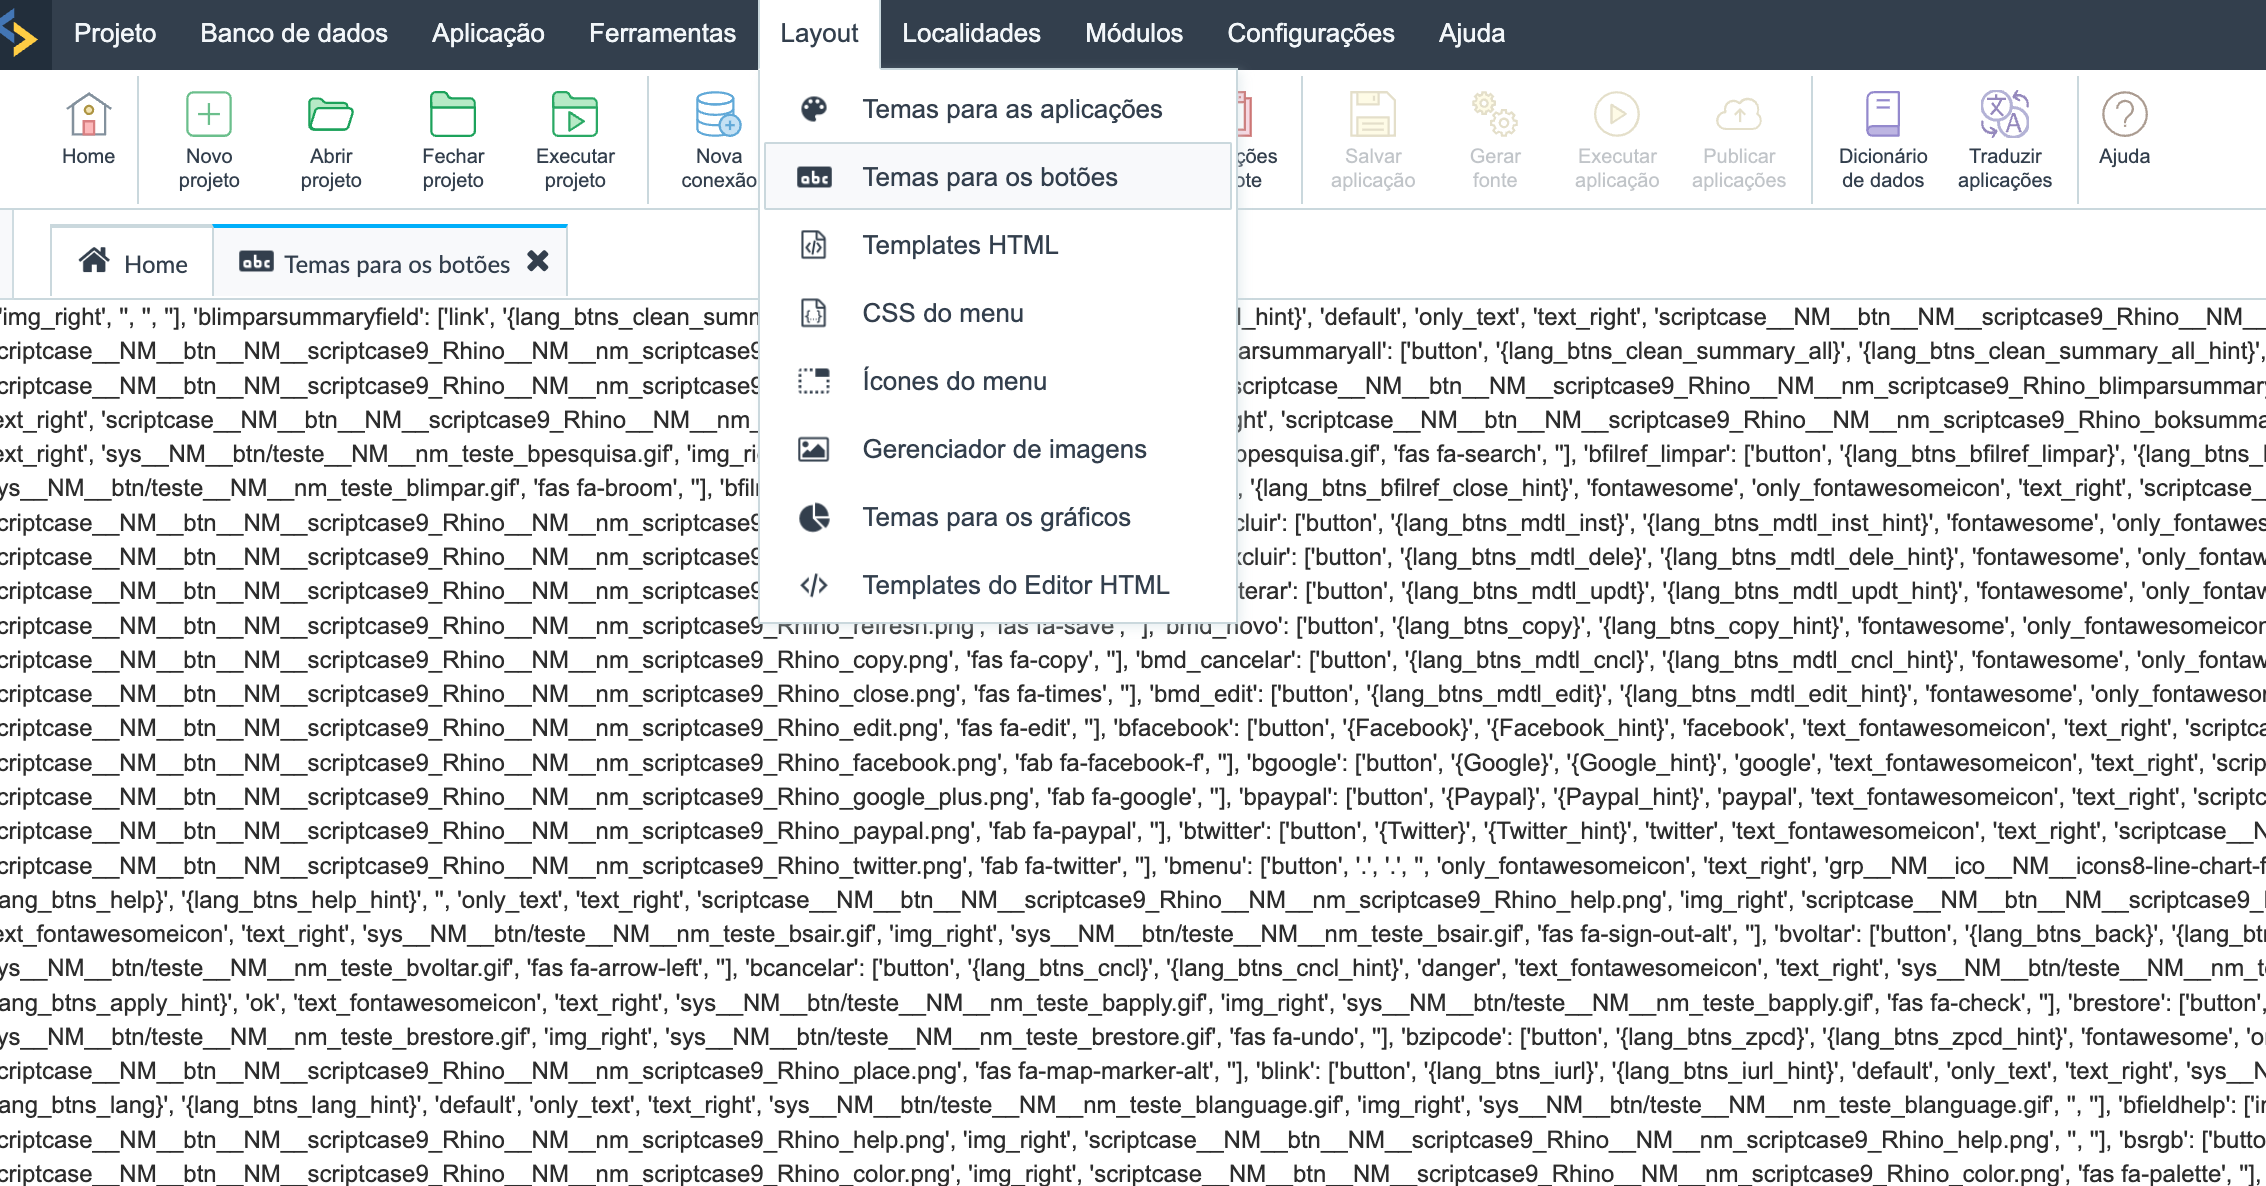The image size is (2266, 1186).
Task: Open the Configurações menu
Action: [1311, 33]
